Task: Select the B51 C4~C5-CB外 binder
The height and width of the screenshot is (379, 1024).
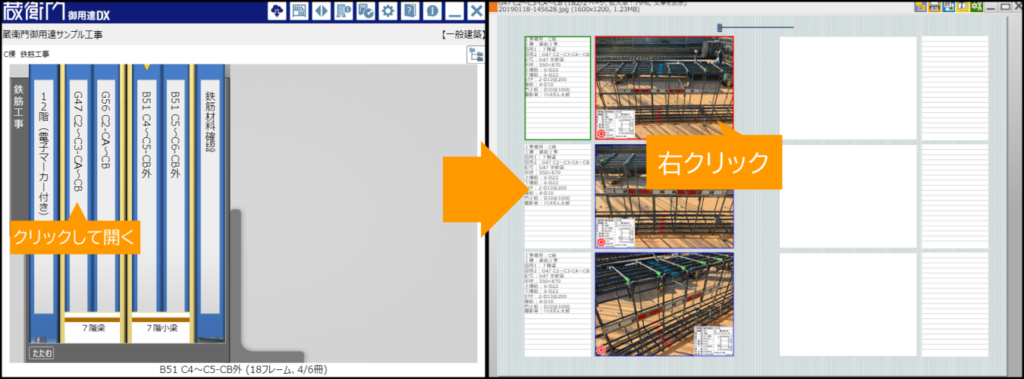Action: (x=146, y=196)
